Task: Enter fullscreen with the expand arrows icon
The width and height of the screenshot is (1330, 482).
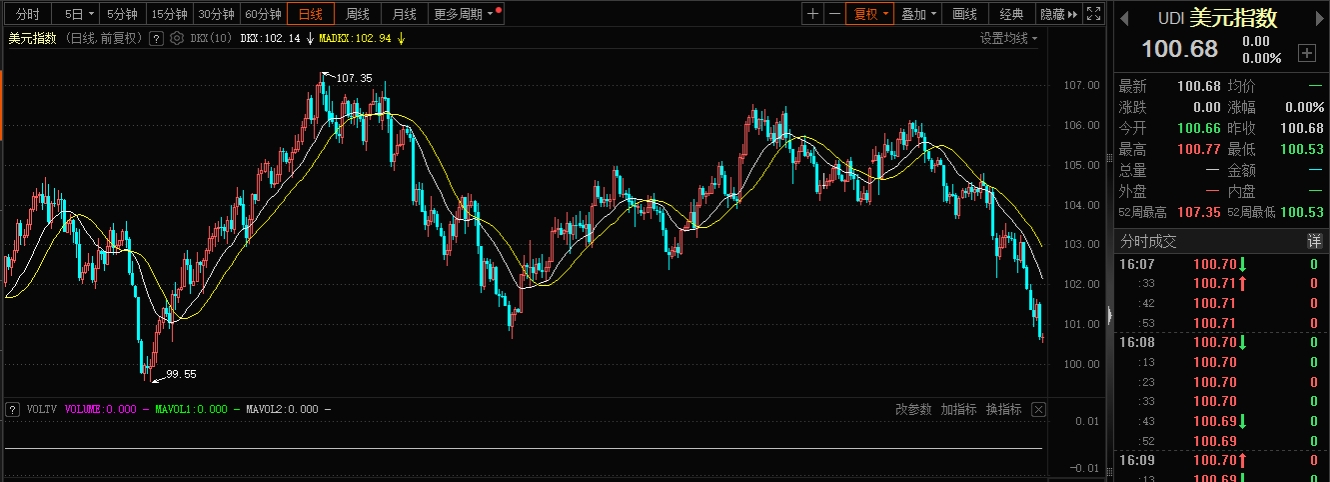Action: tap(1094, 14)
